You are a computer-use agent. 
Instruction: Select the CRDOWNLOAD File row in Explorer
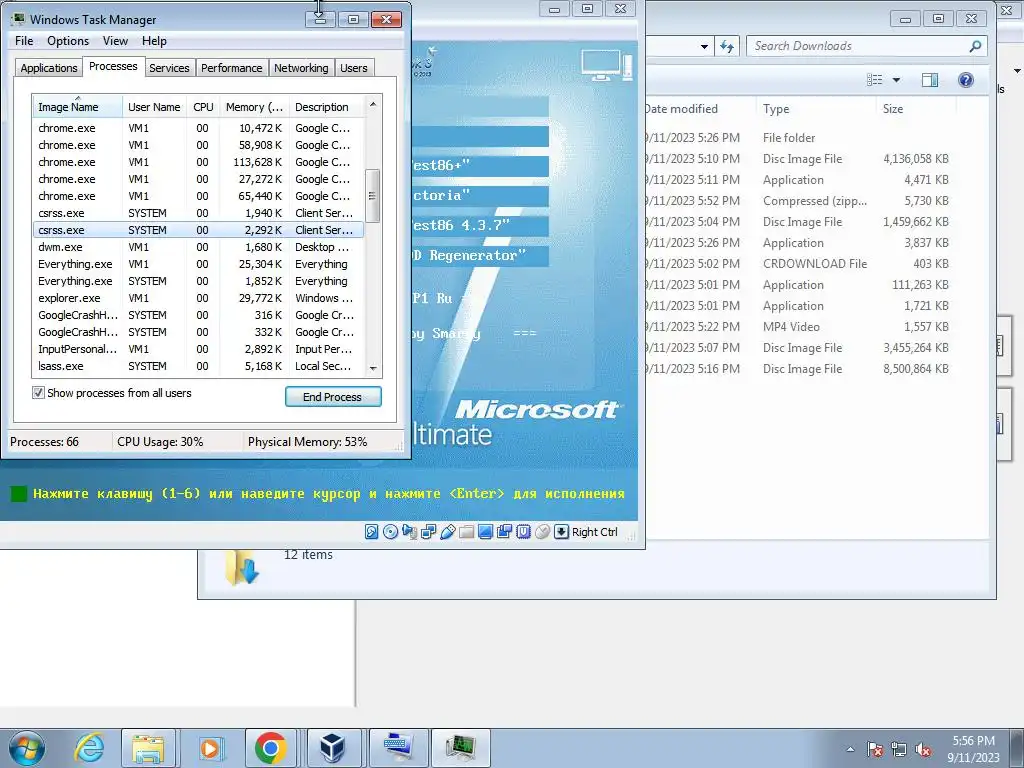click(x=799, y=264)
